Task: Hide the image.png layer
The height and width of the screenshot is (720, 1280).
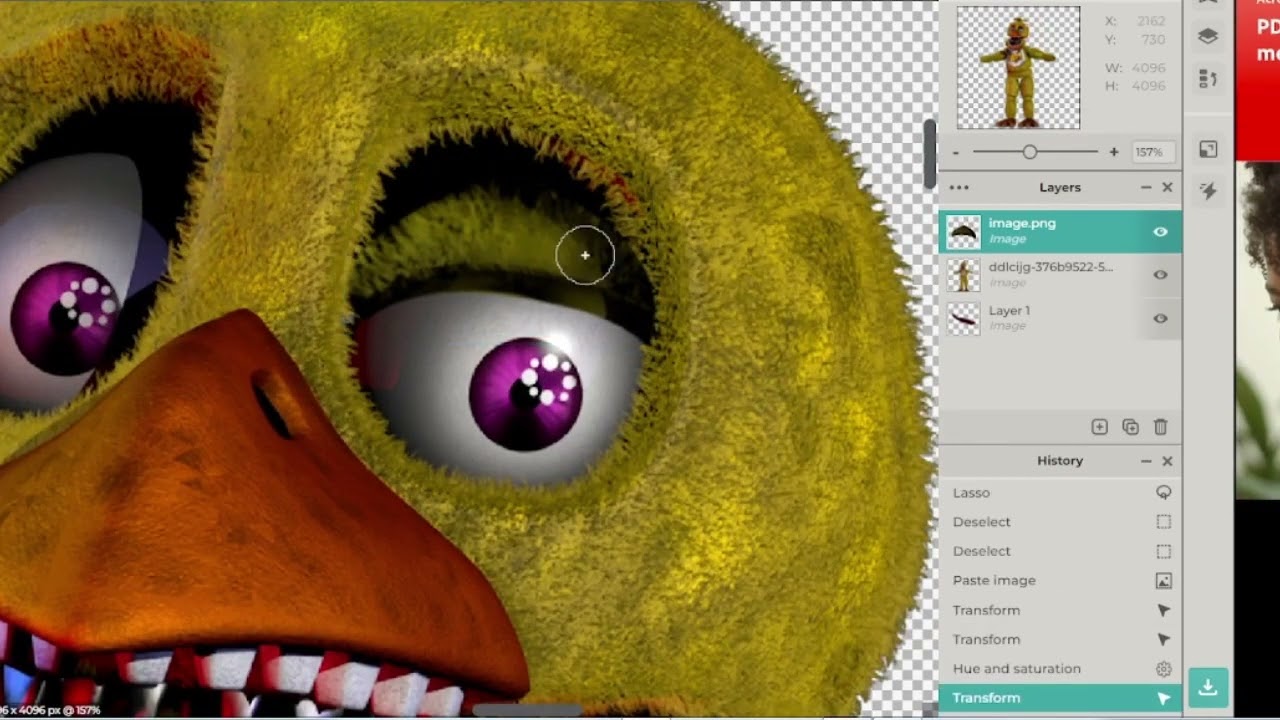Action: click(x=1160, y=232)
